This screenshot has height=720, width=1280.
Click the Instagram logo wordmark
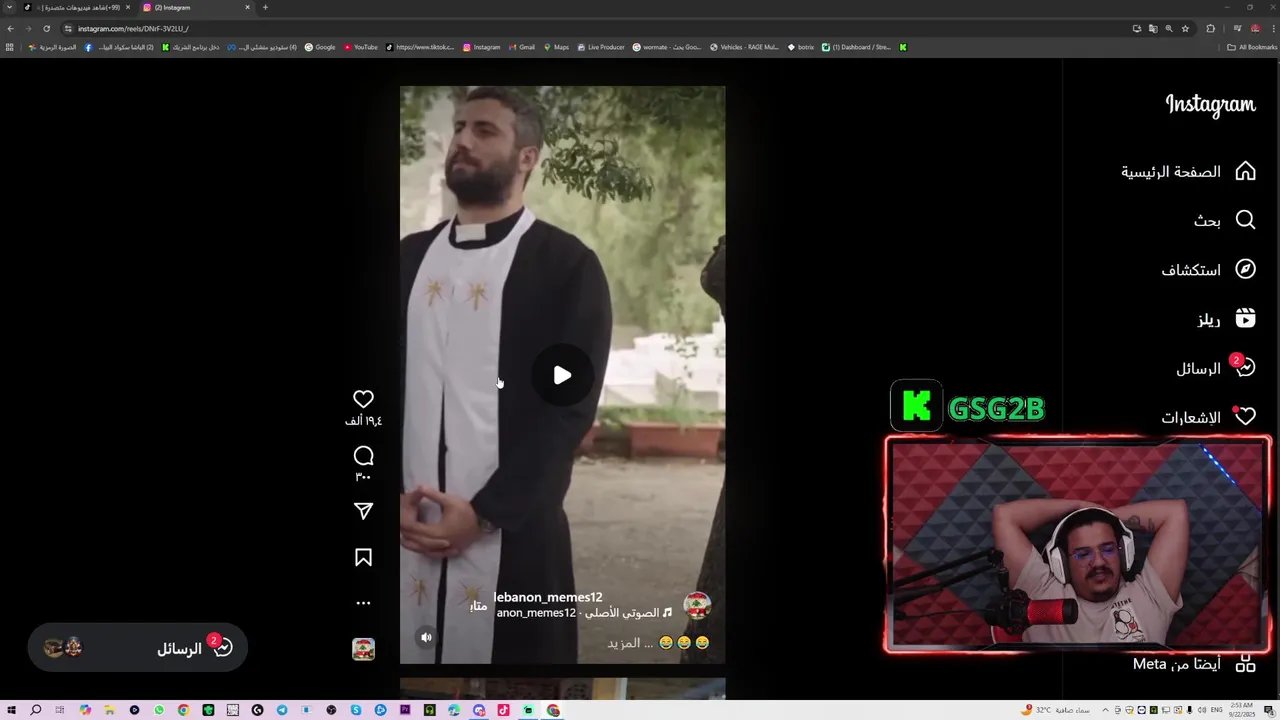(1210, 104)
